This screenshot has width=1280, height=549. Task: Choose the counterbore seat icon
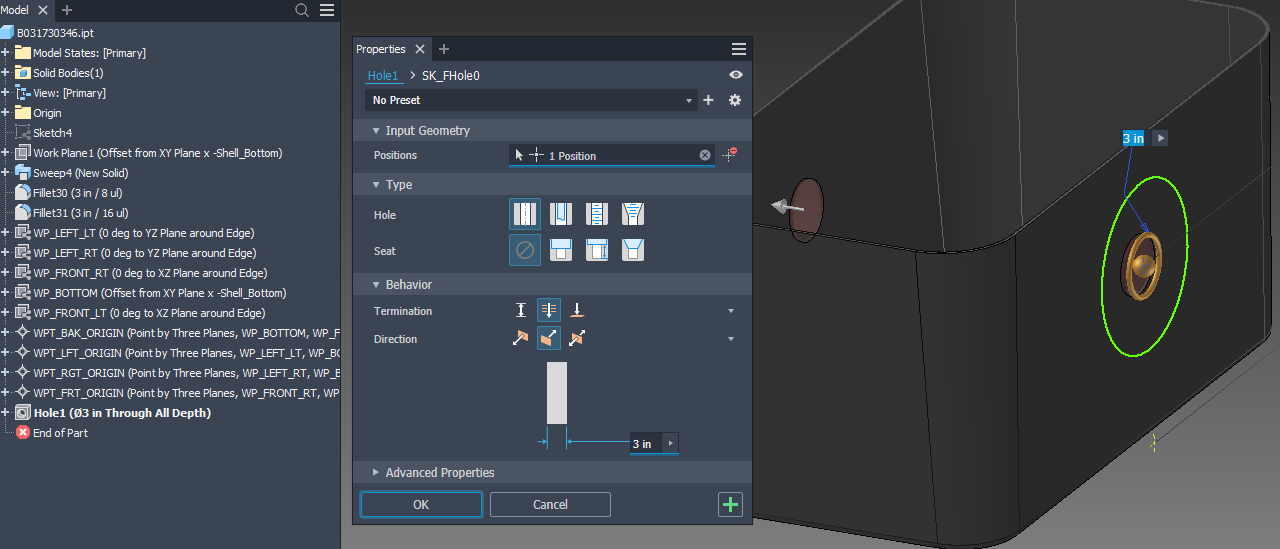pos(561,250)
